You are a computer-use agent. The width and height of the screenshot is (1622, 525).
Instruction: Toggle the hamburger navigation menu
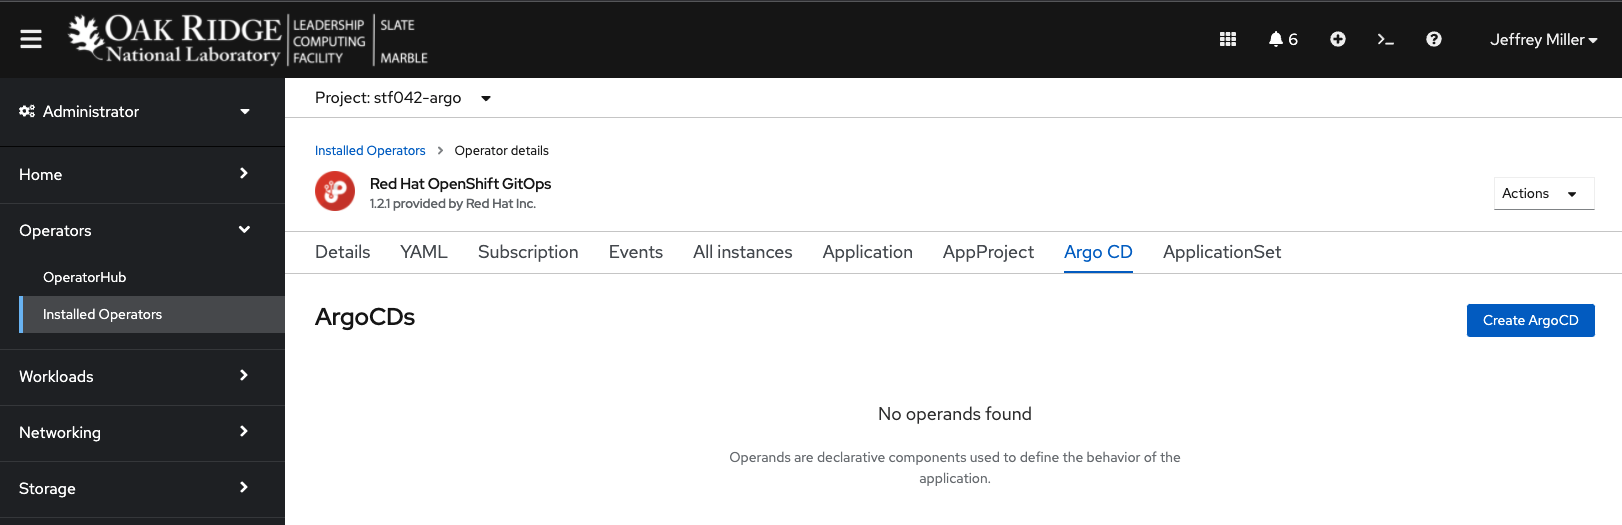31,39
